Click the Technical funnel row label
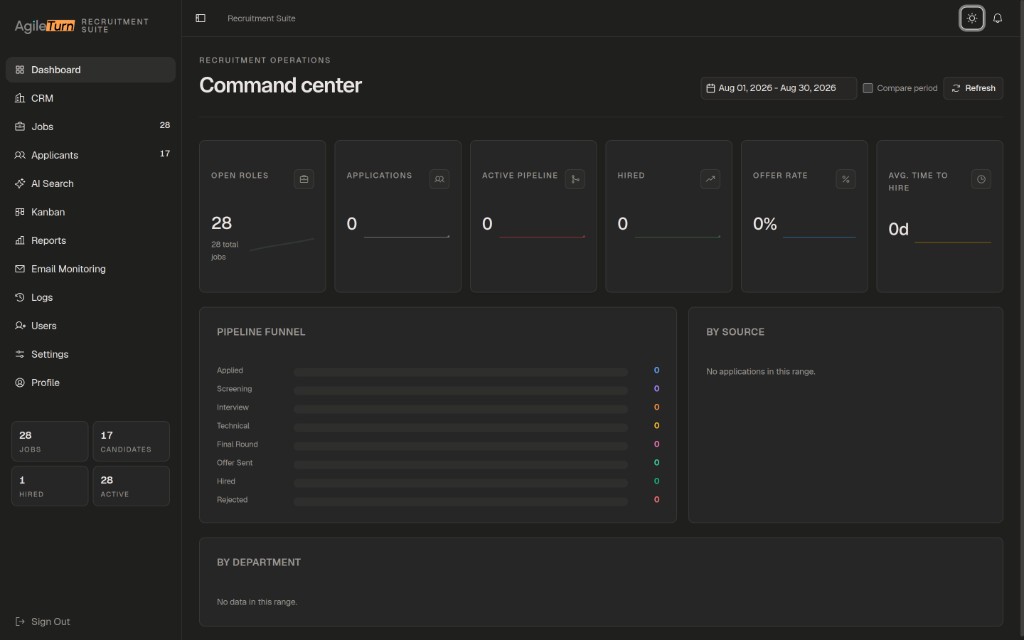This screenshot has height=640, width=1024. [x=233, y=426]
